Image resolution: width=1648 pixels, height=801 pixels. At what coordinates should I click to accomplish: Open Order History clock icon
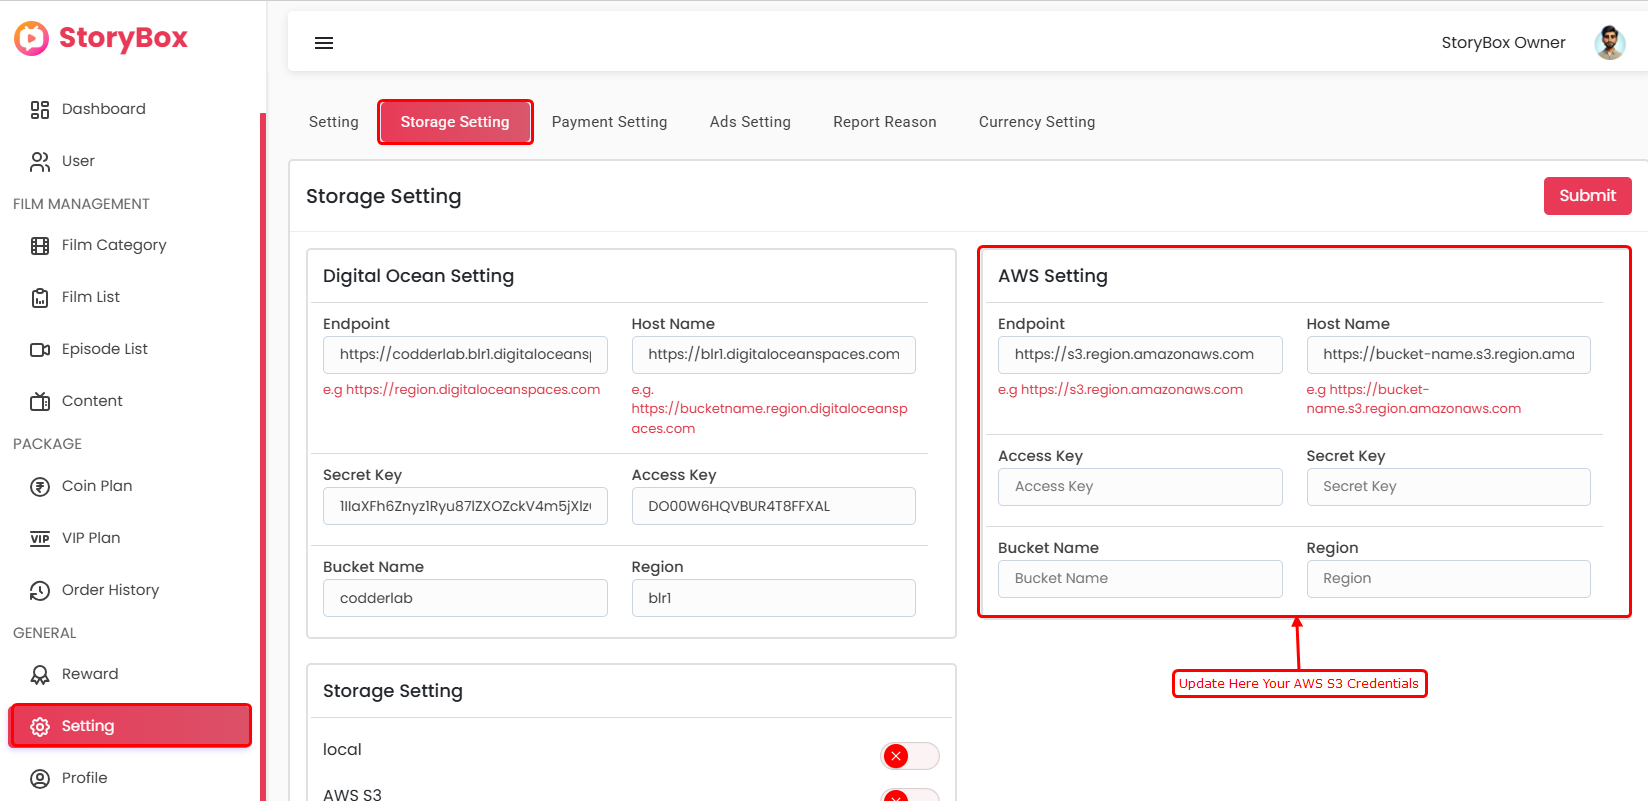(40, 591)
